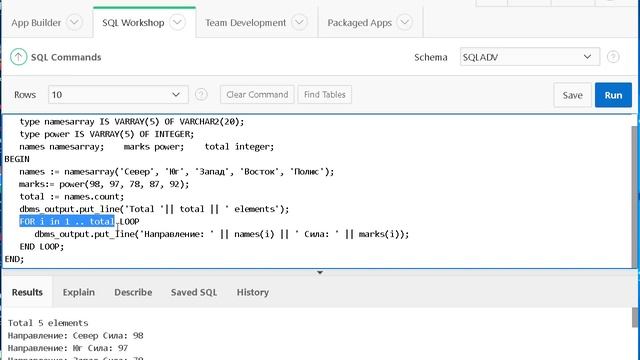Click the Find Tables button

pyautogui.click(x=324, y=95)
